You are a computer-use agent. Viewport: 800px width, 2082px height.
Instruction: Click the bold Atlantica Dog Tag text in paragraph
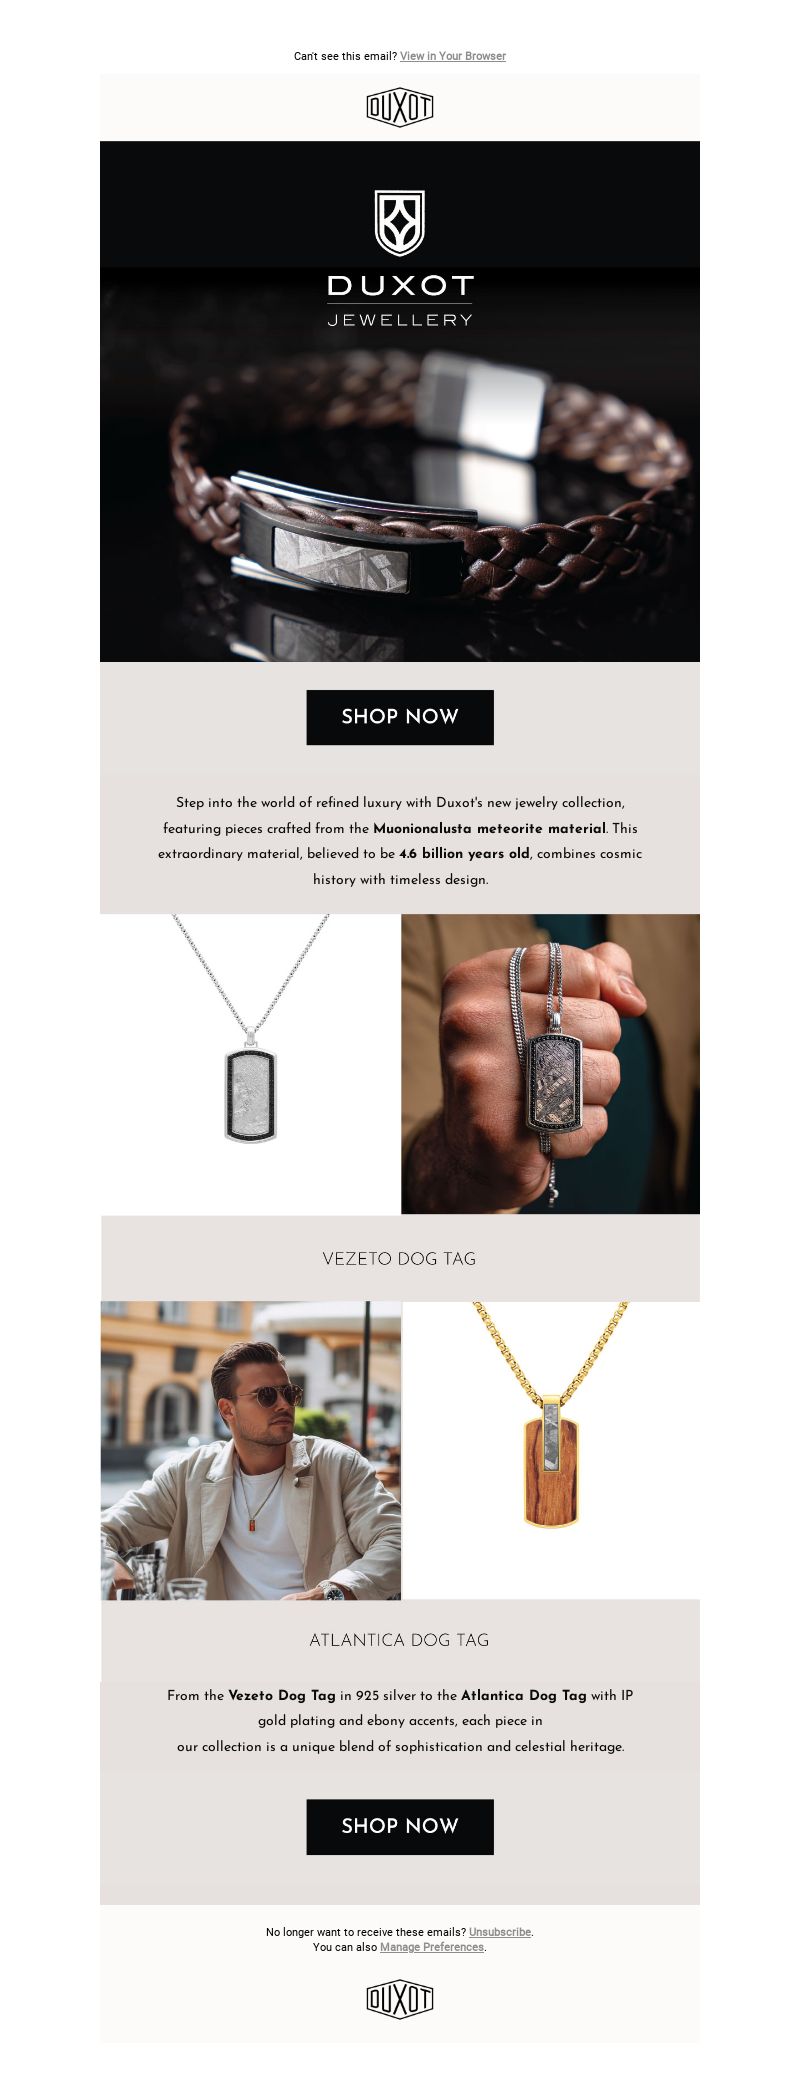click(x=524, y=1695)
